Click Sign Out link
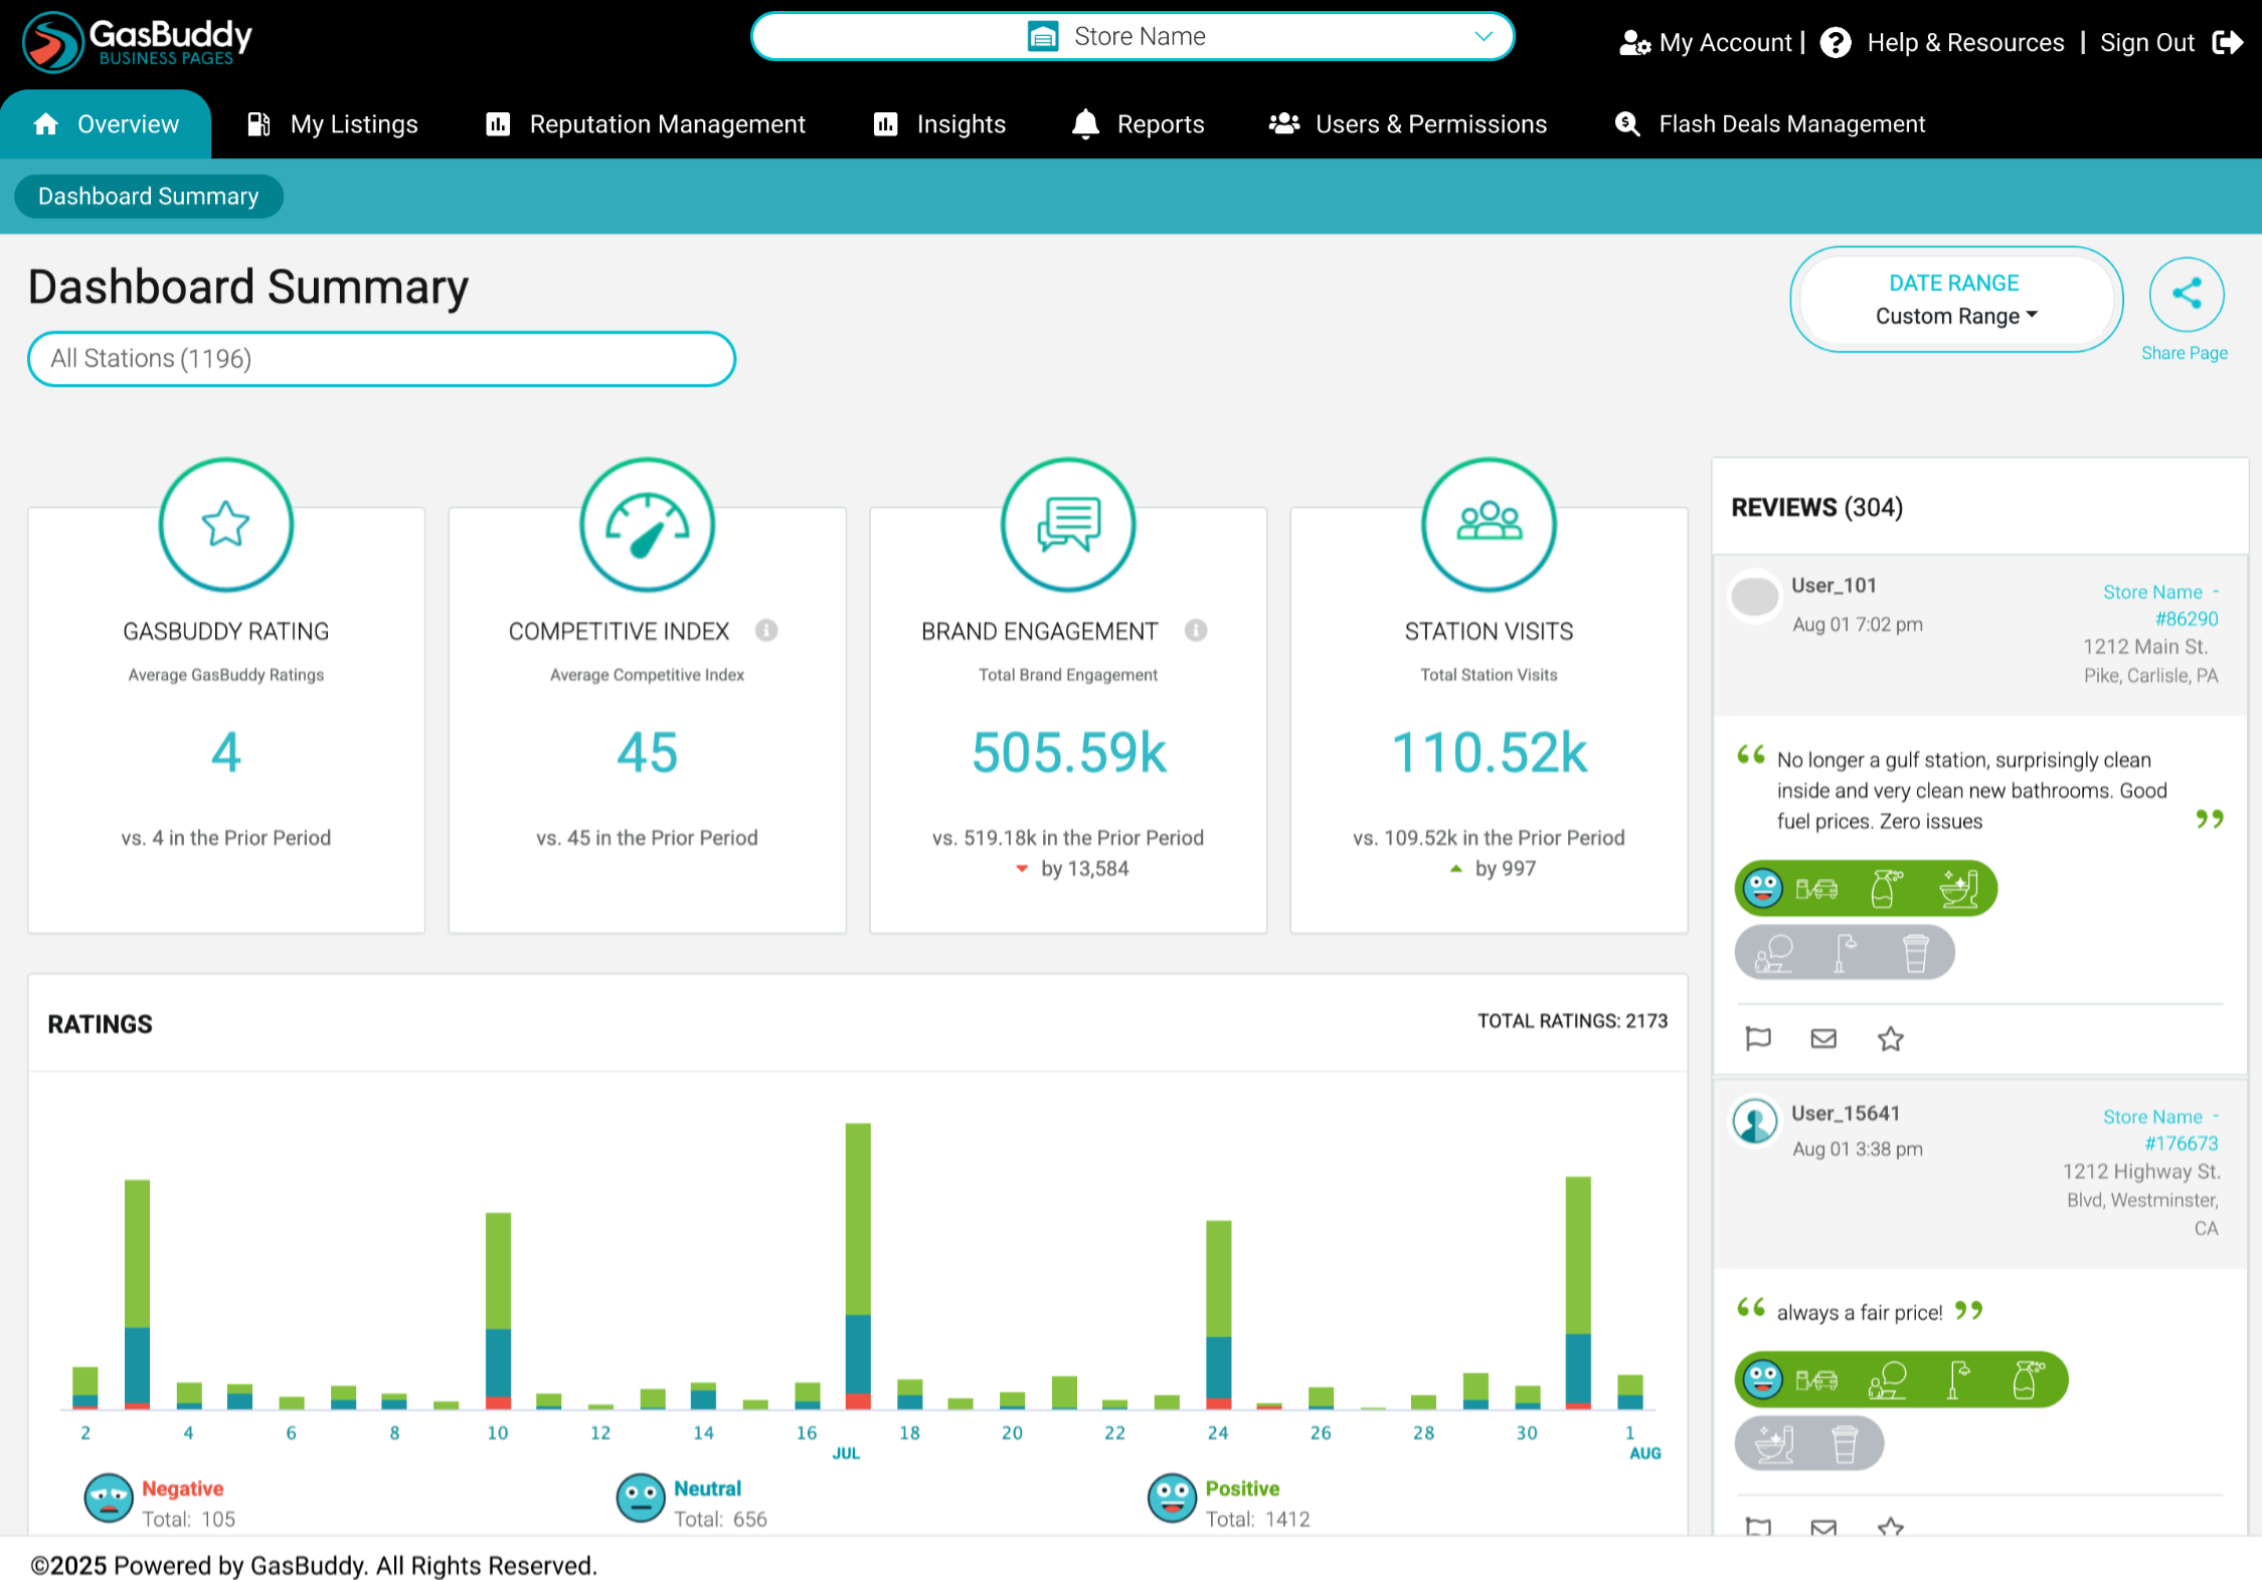This screenshot has width=2262, height=1580. click(2147, 43)
